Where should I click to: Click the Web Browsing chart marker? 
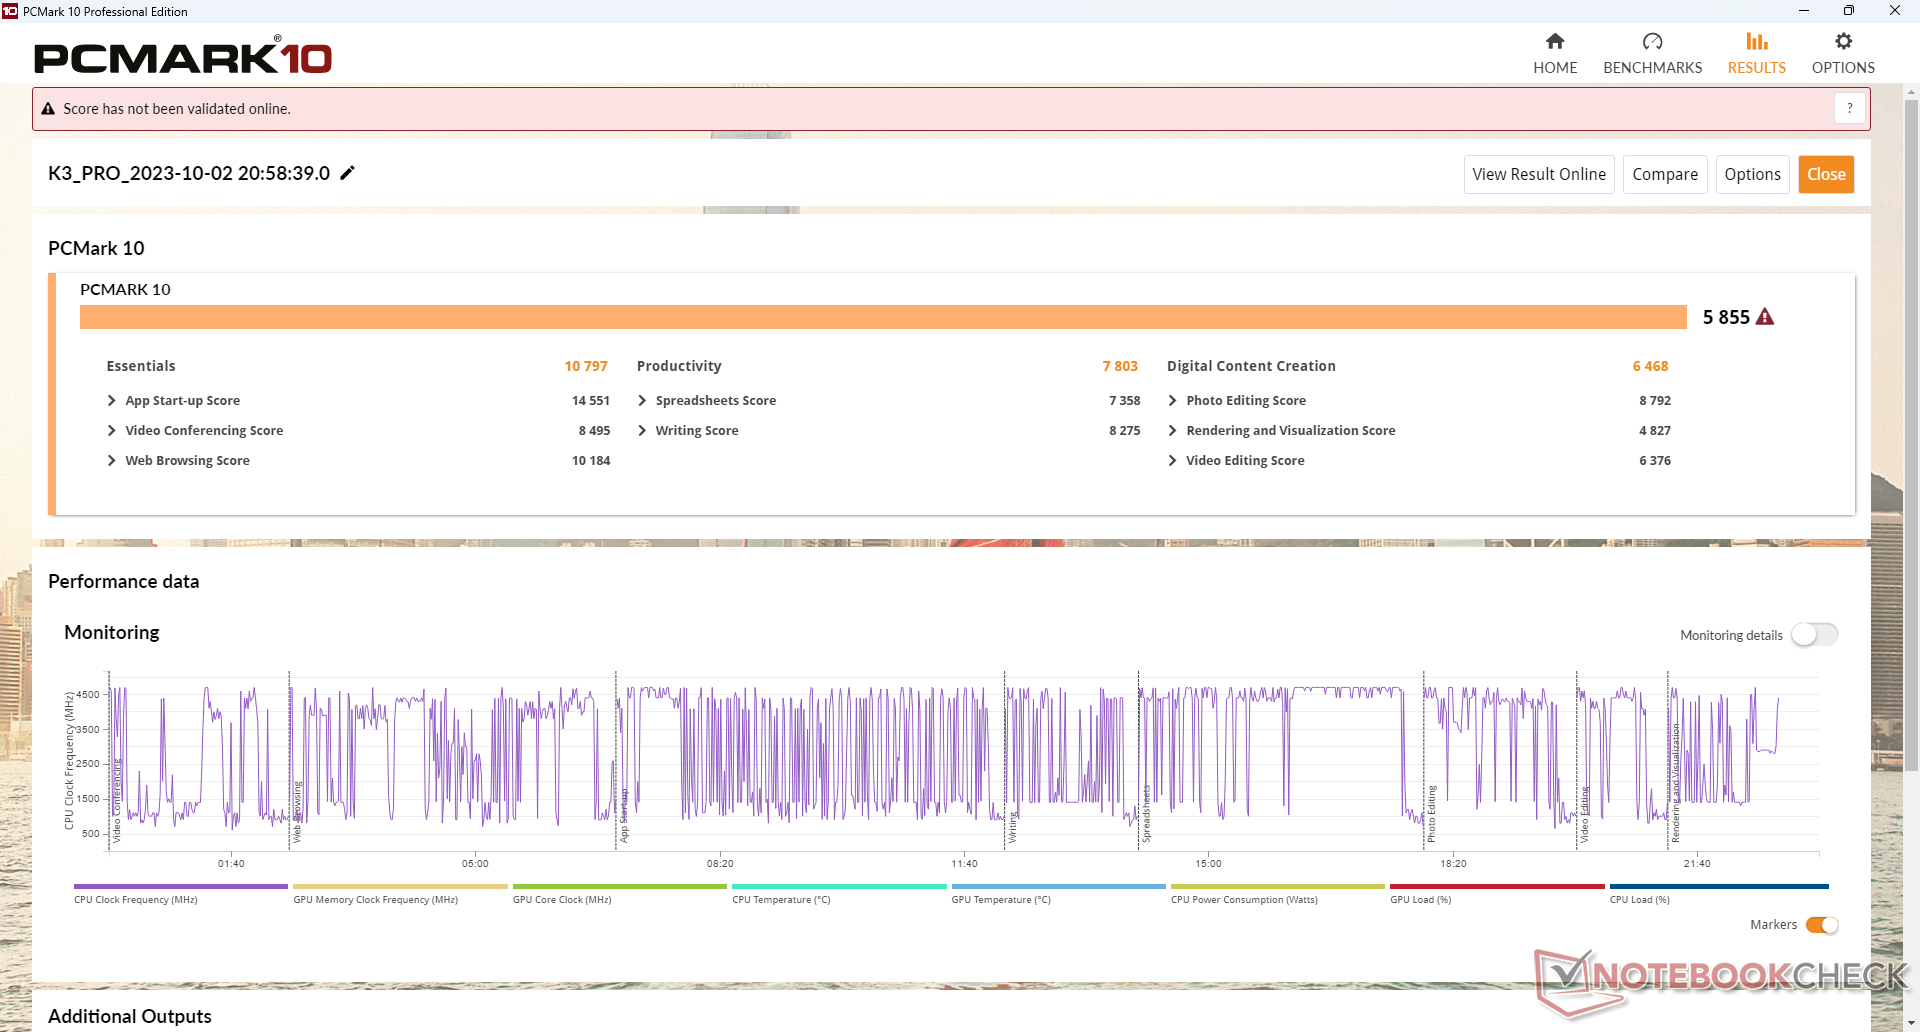click(297, 812)
